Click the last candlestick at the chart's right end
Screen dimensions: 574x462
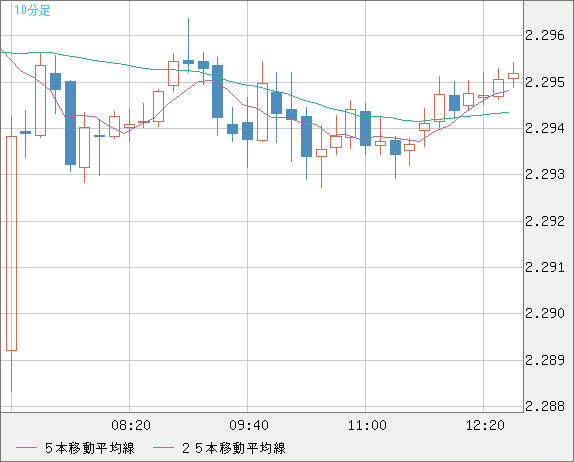[513, 76]
